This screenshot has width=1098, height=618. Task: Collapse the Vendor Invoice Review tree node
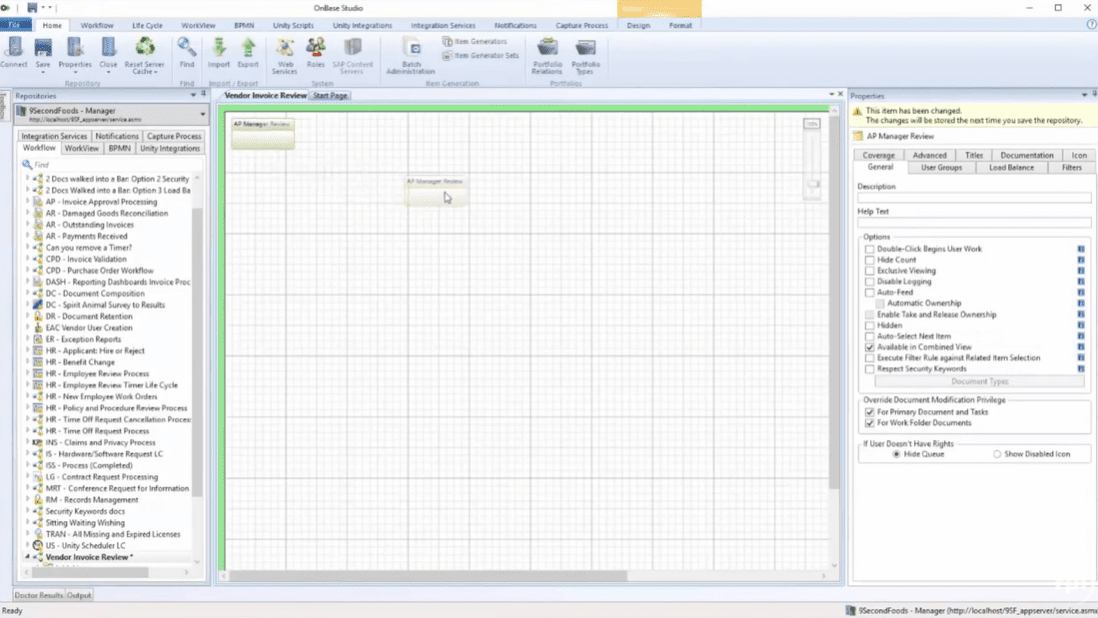[x=28, y=557]
